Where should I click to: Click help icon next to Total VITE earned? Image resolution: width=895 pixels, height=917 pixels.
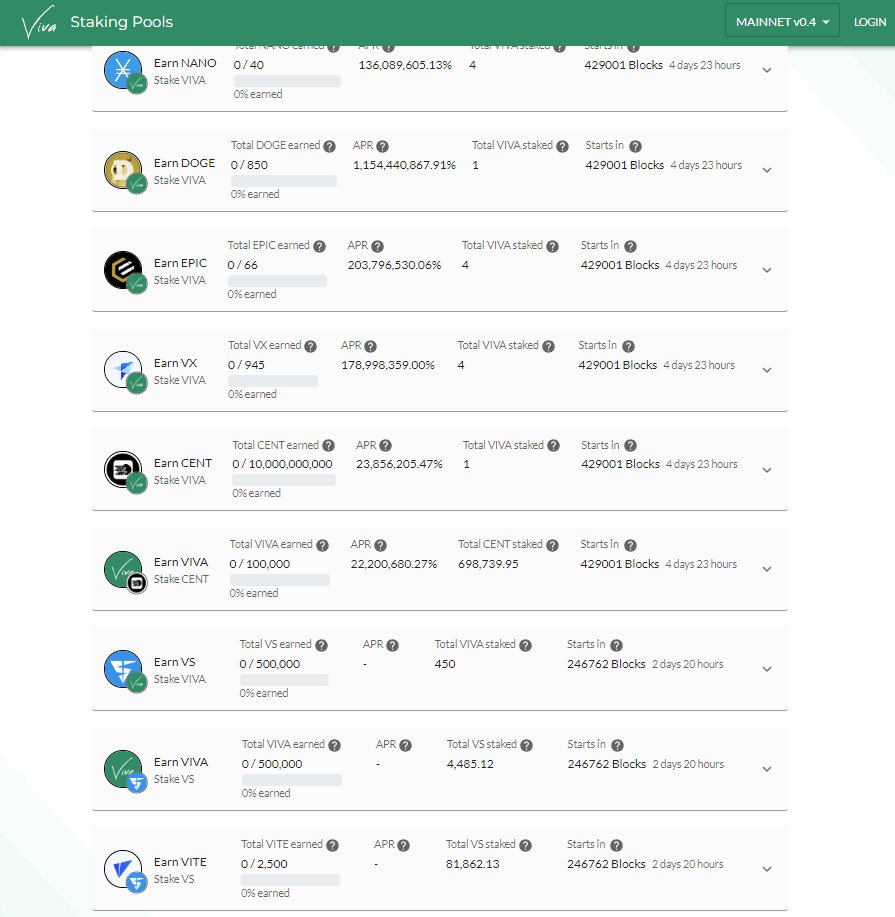332,845
